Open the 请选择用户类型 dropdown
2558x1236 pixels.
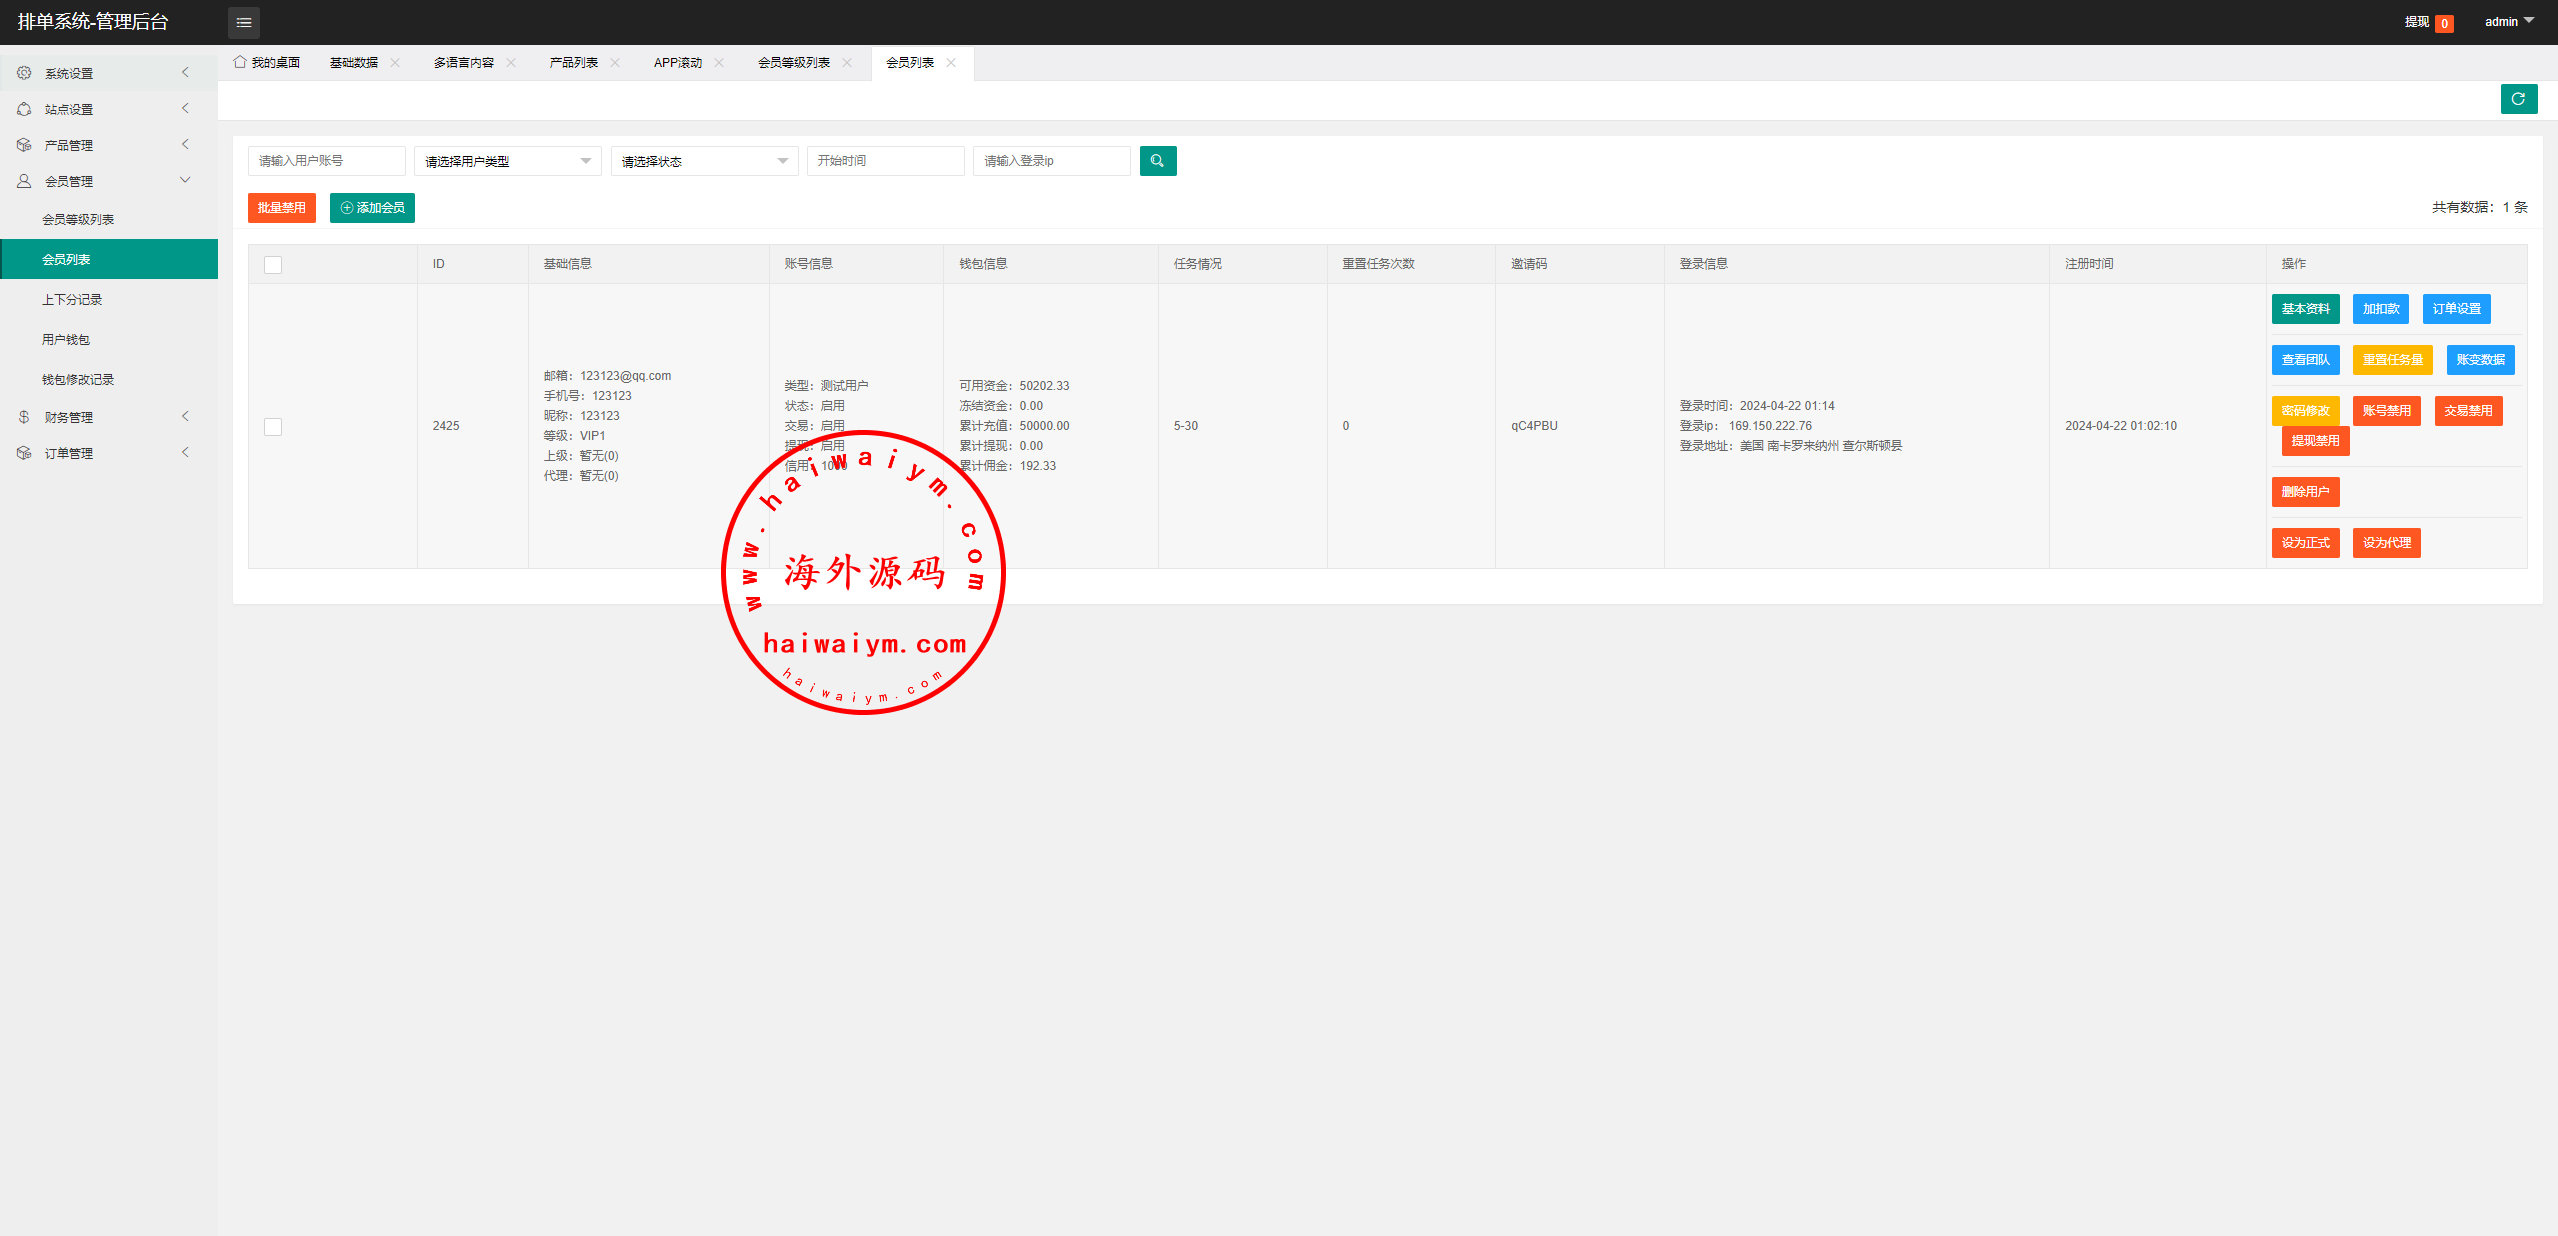pos(507,161)
